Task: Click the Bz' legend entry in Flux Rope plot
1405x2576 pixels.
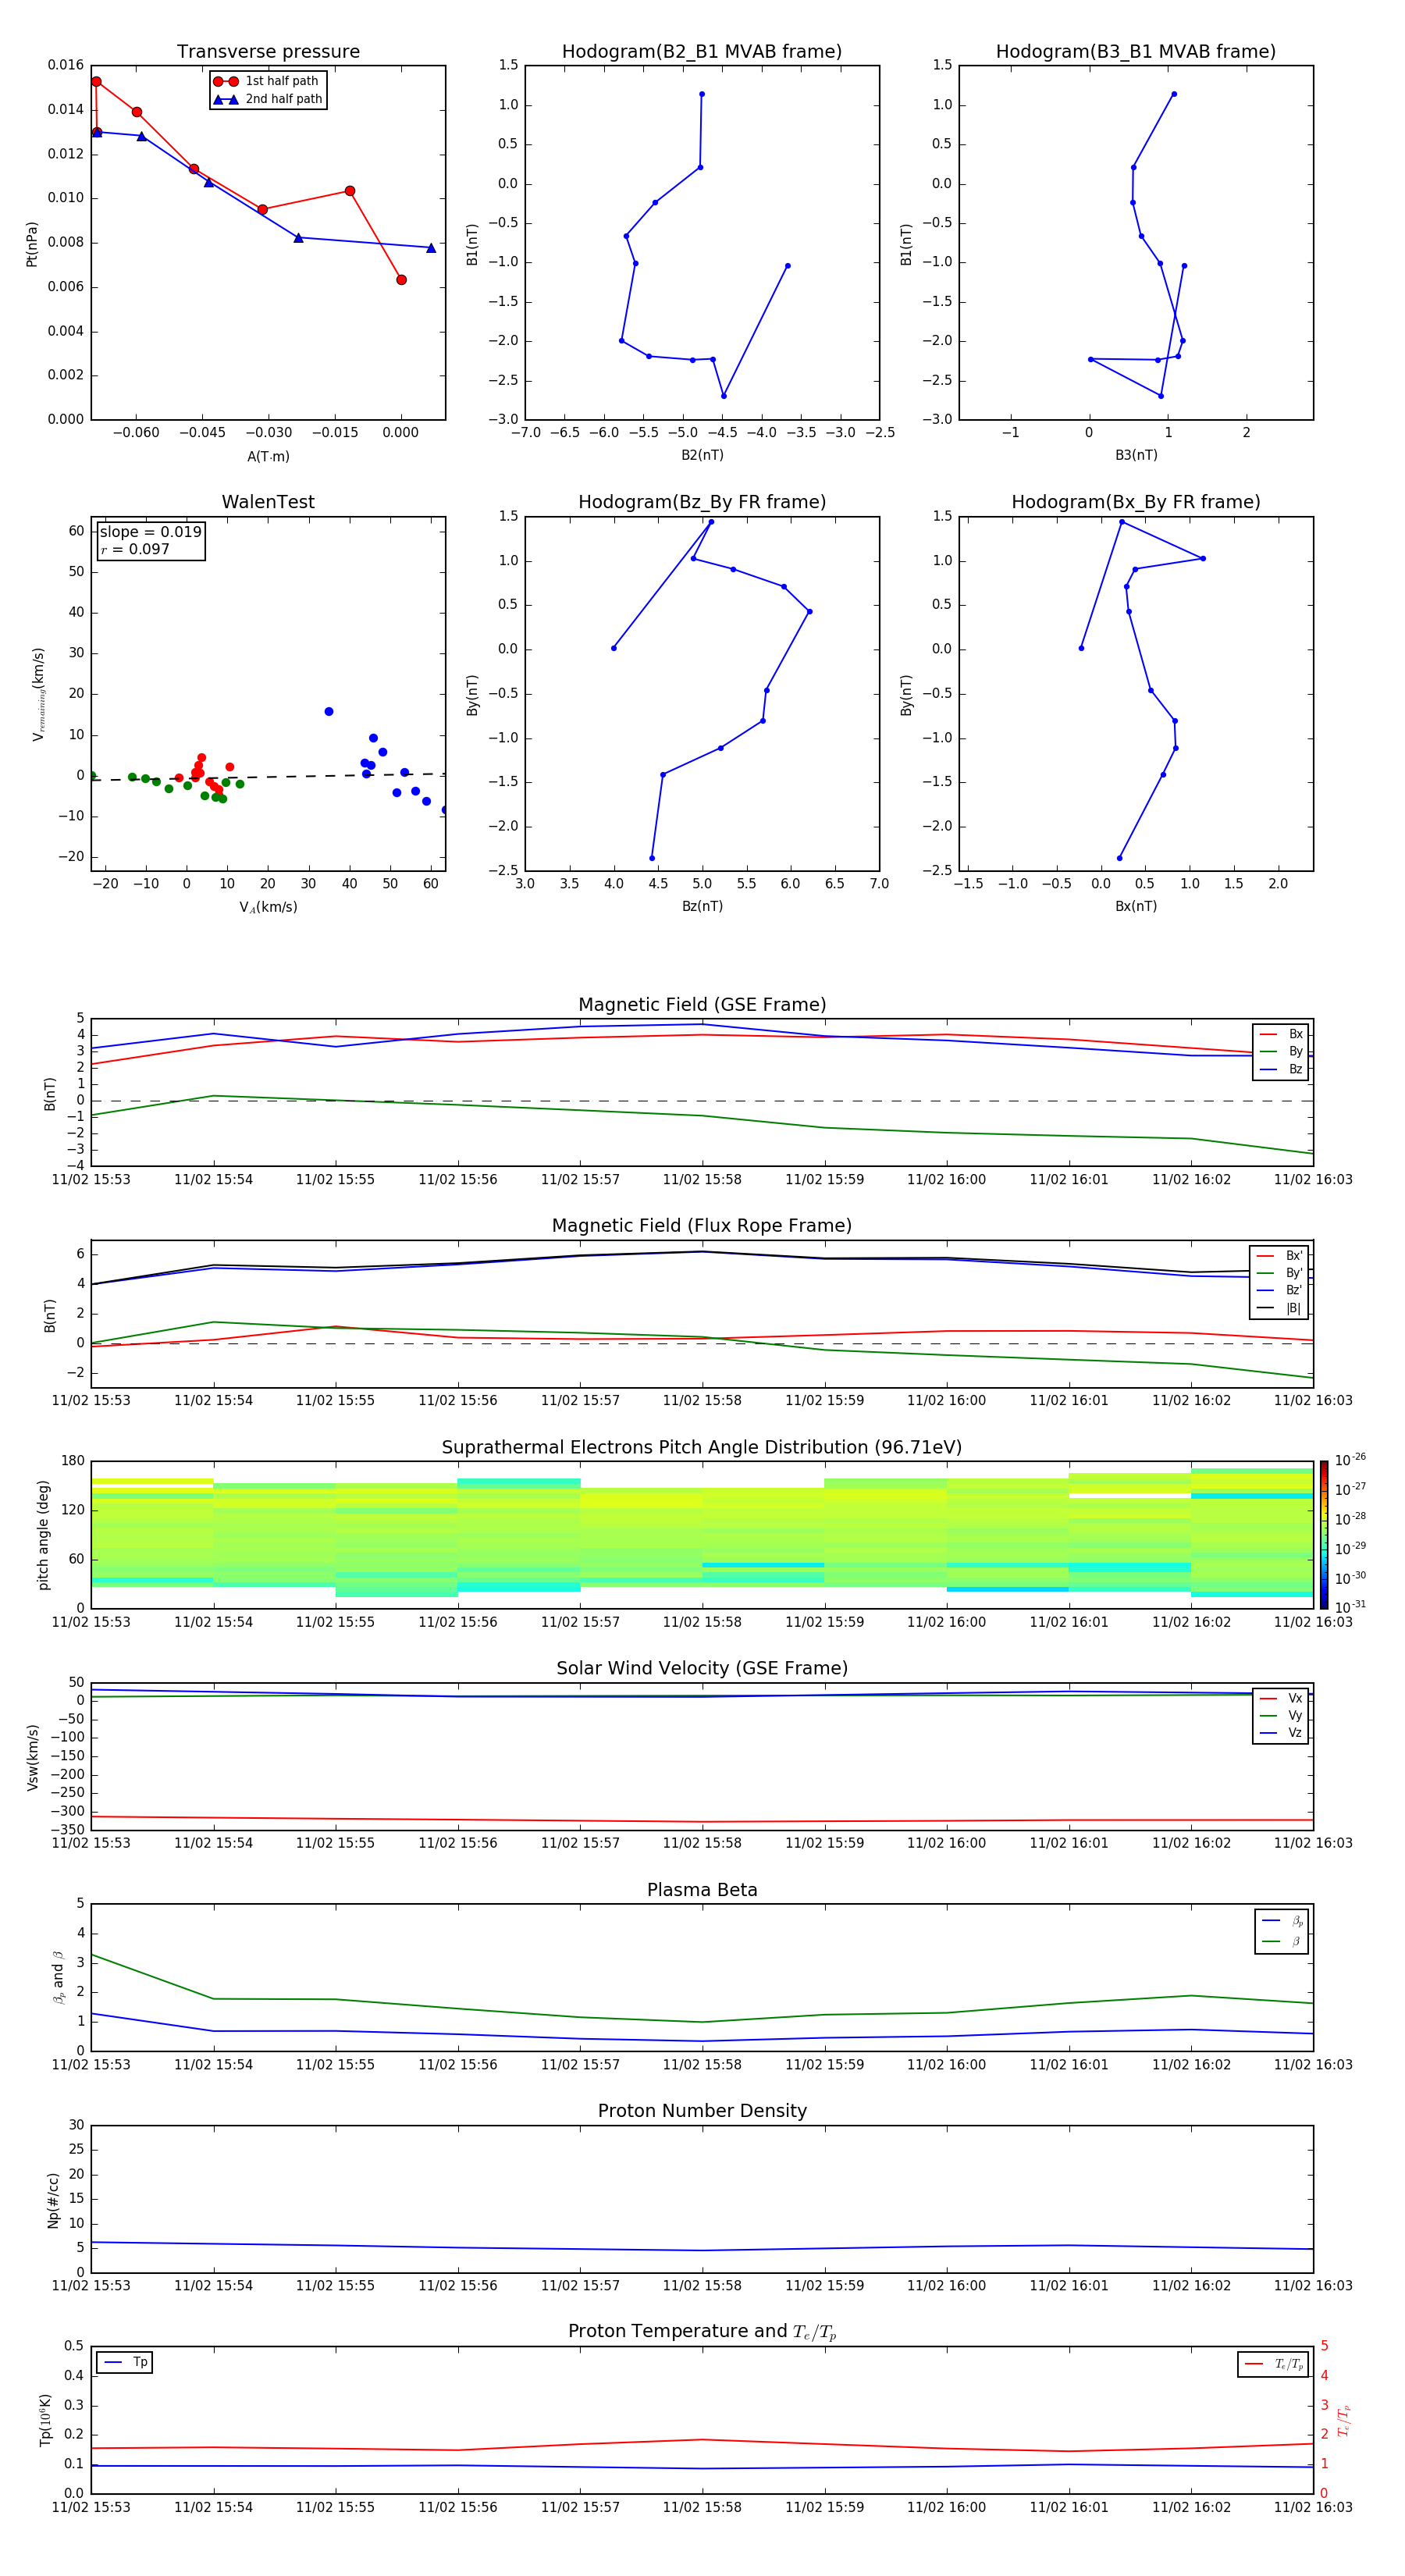Action: [1280, 1290]
